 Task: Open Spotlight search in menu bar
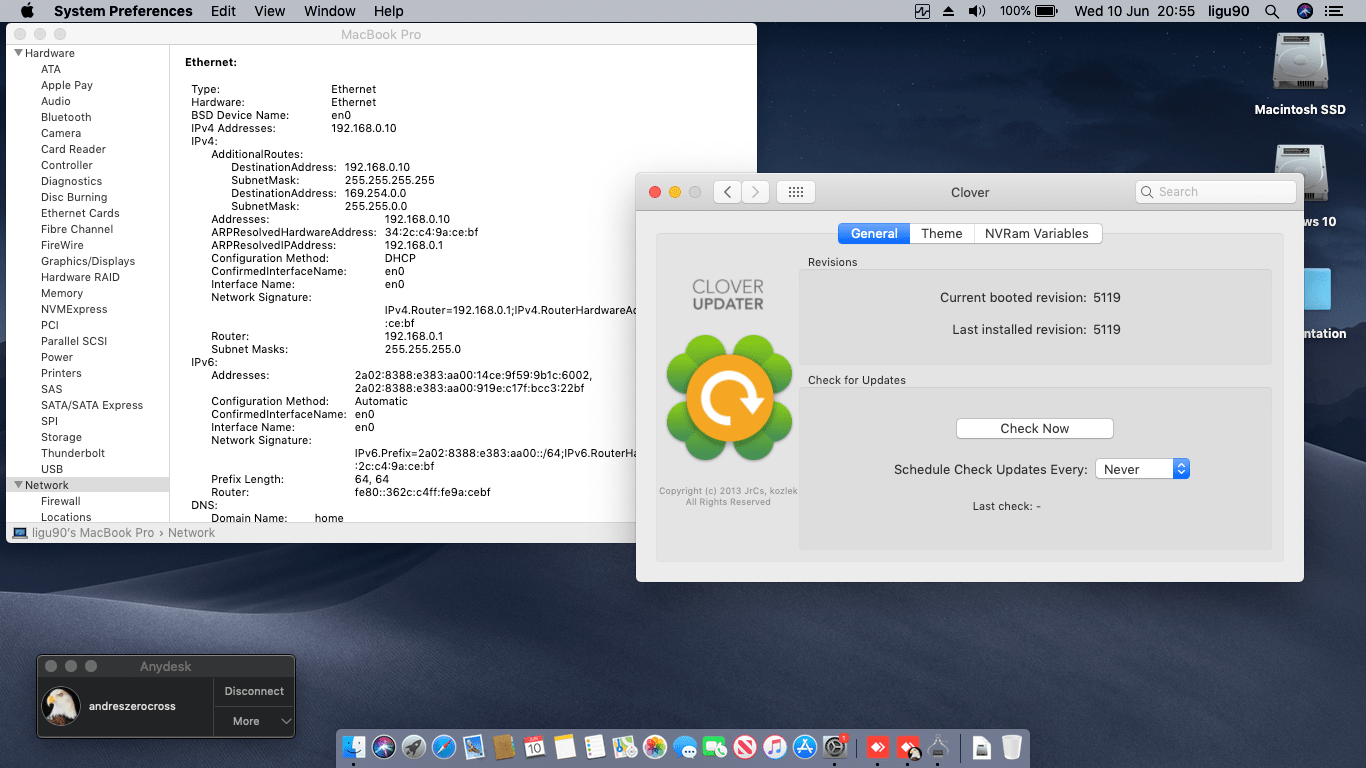tap(1272, 11)
